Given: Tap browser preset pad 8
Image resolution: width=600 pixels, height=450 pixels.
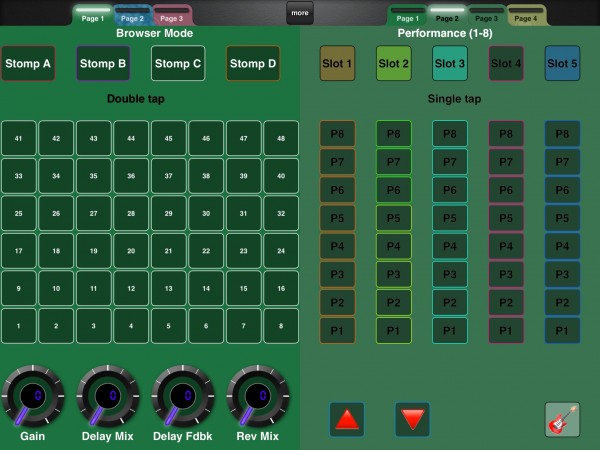Looking at the screenshot, I should pyautogui.click(x=281, y=326).
